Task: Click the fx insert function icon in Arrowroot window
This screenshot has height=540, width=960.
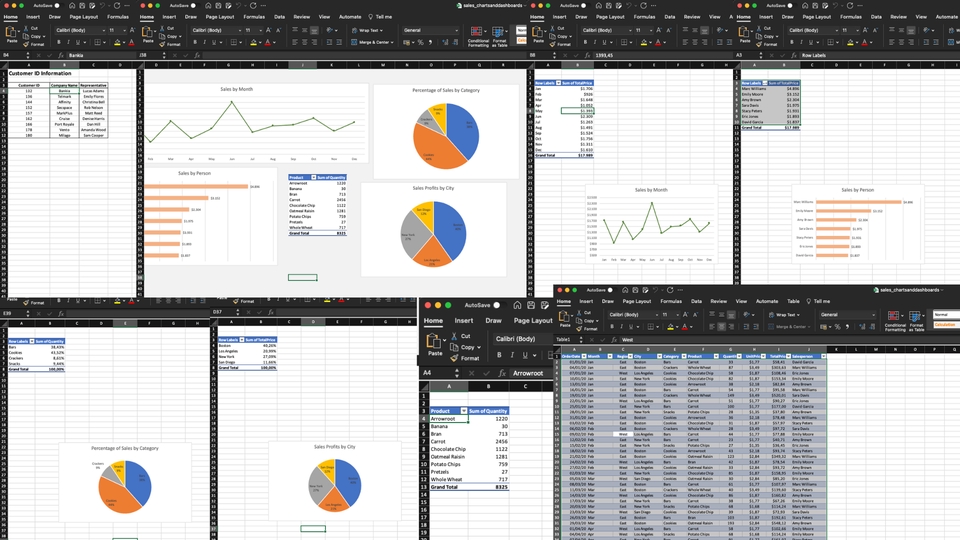Action: (x=502, y=373)
